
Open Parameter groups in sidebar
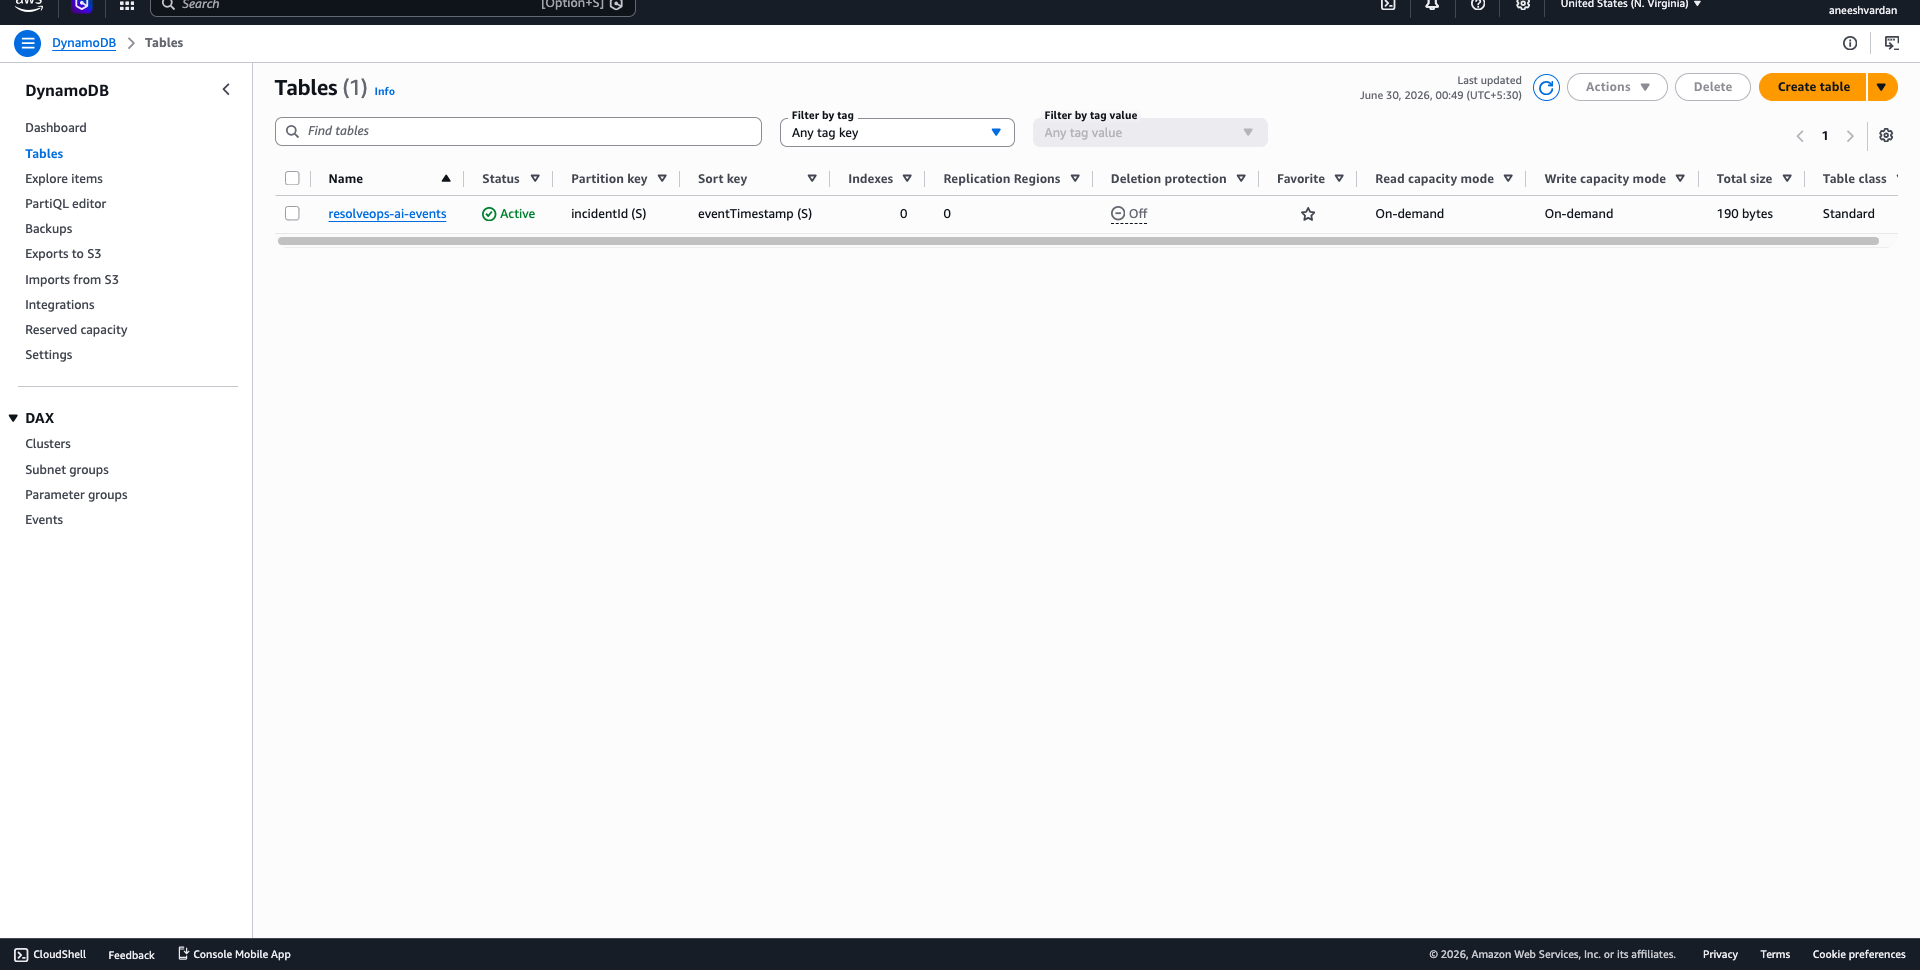coord(76,495)
